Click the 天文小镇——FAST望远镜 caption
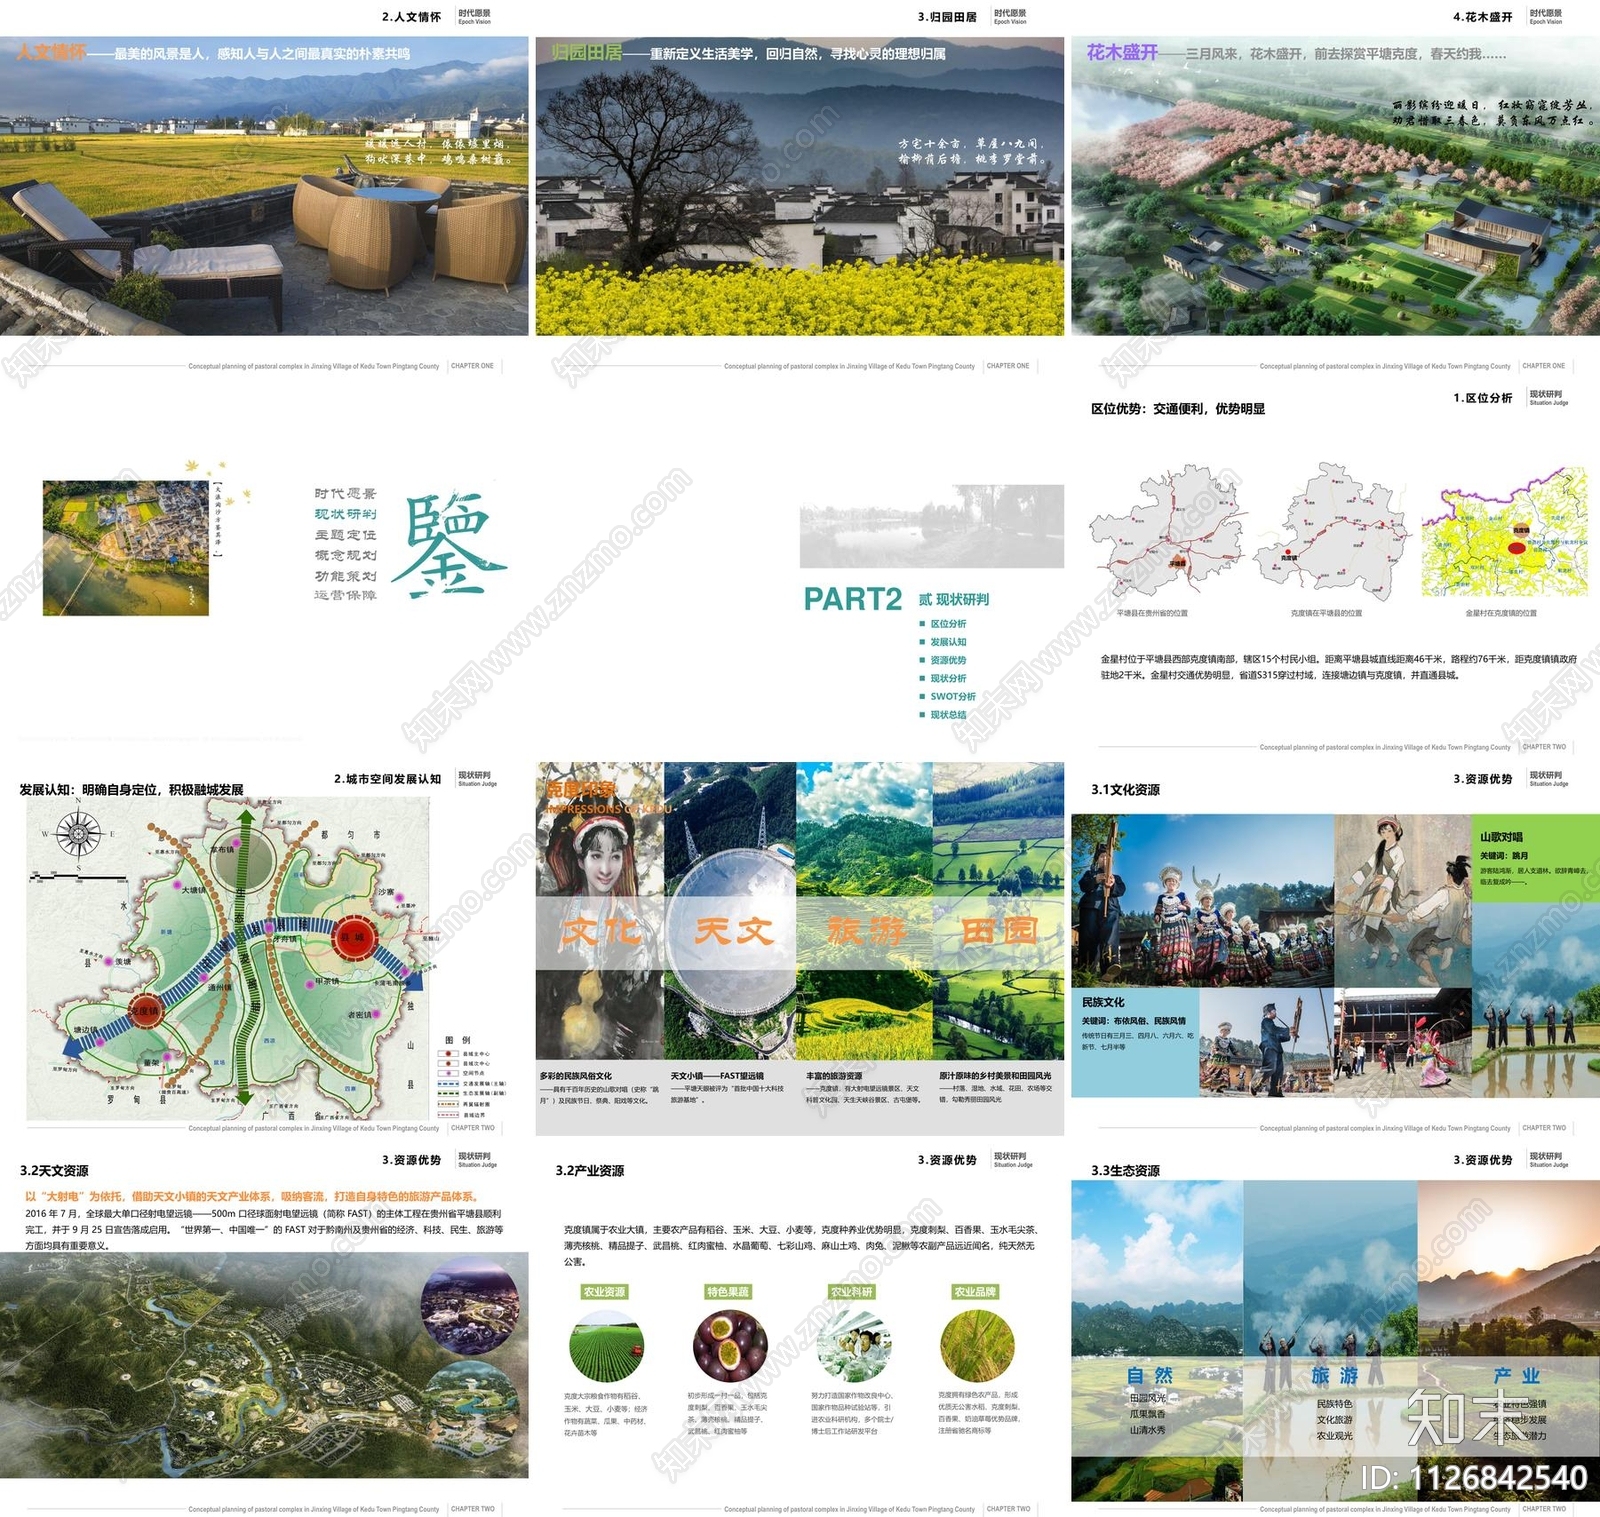The height and width of the screenshot is (1517, 1600). point(717,1076)
